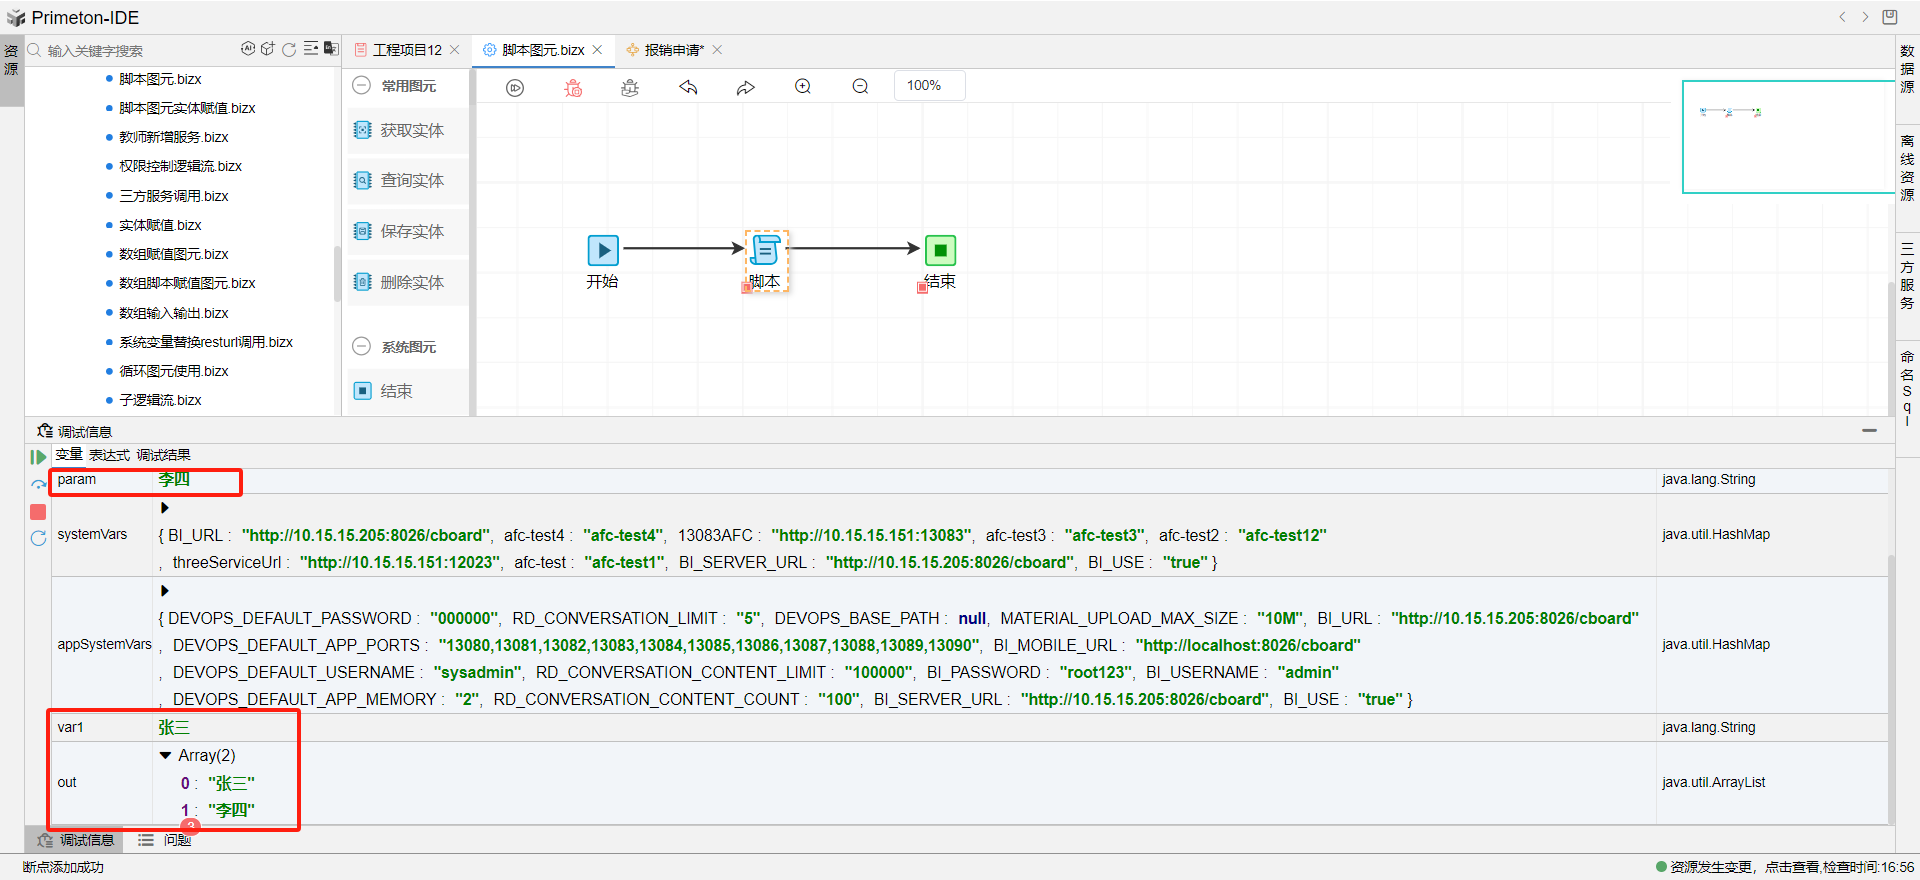Viewport: 1920px width, 880px height.
Task: Refresh the resource tree list
Action: click(x=289, y=50)
